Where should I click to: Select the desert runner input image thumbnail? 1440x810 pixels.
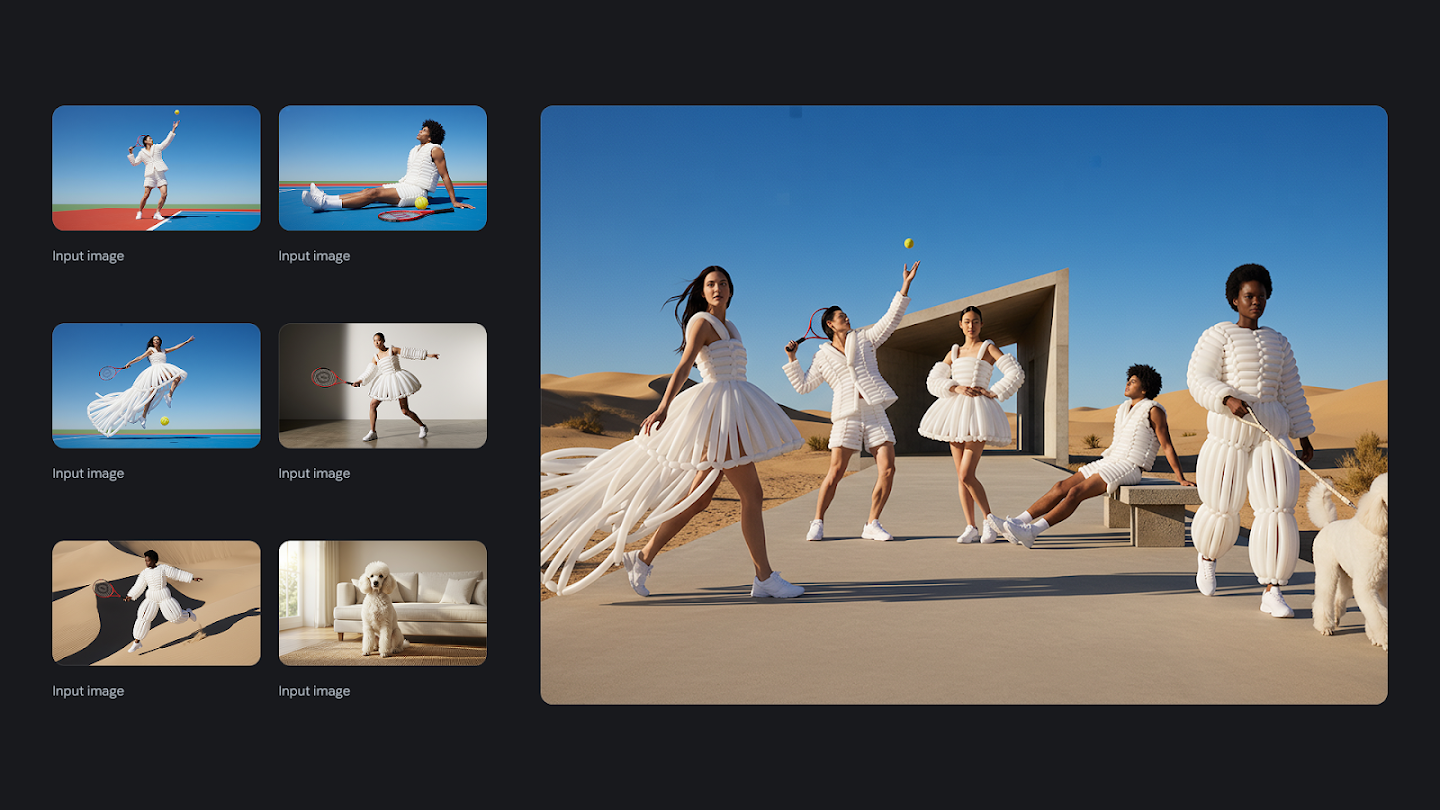click(156, 602)
